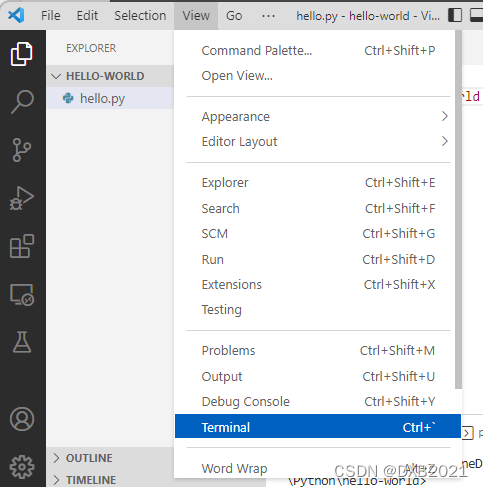Image resolution: width=483 pixels, height=487 pixels.
Task: Open the Accounts person icon
Action: [22, 419]
